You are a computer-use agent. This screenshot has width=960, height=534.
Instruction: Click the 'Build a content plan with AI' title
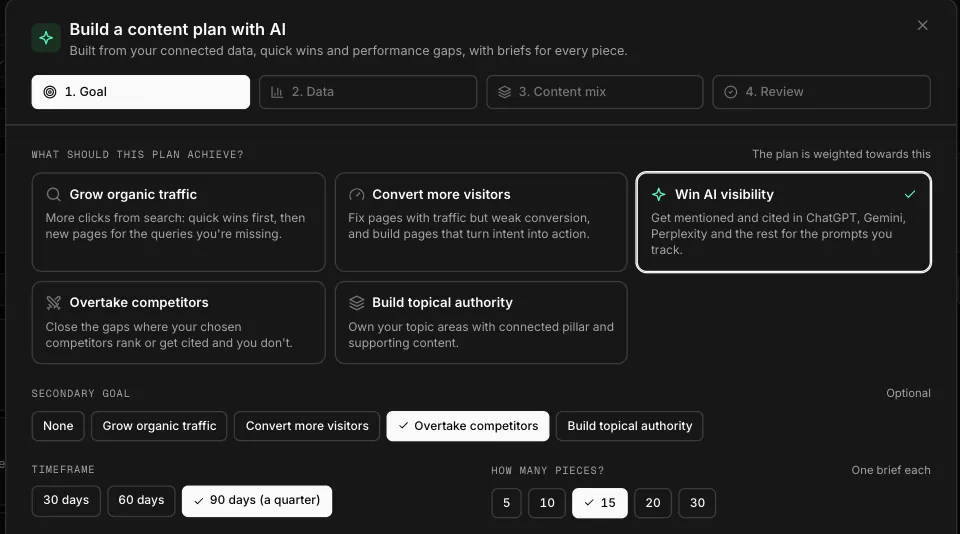178,29
